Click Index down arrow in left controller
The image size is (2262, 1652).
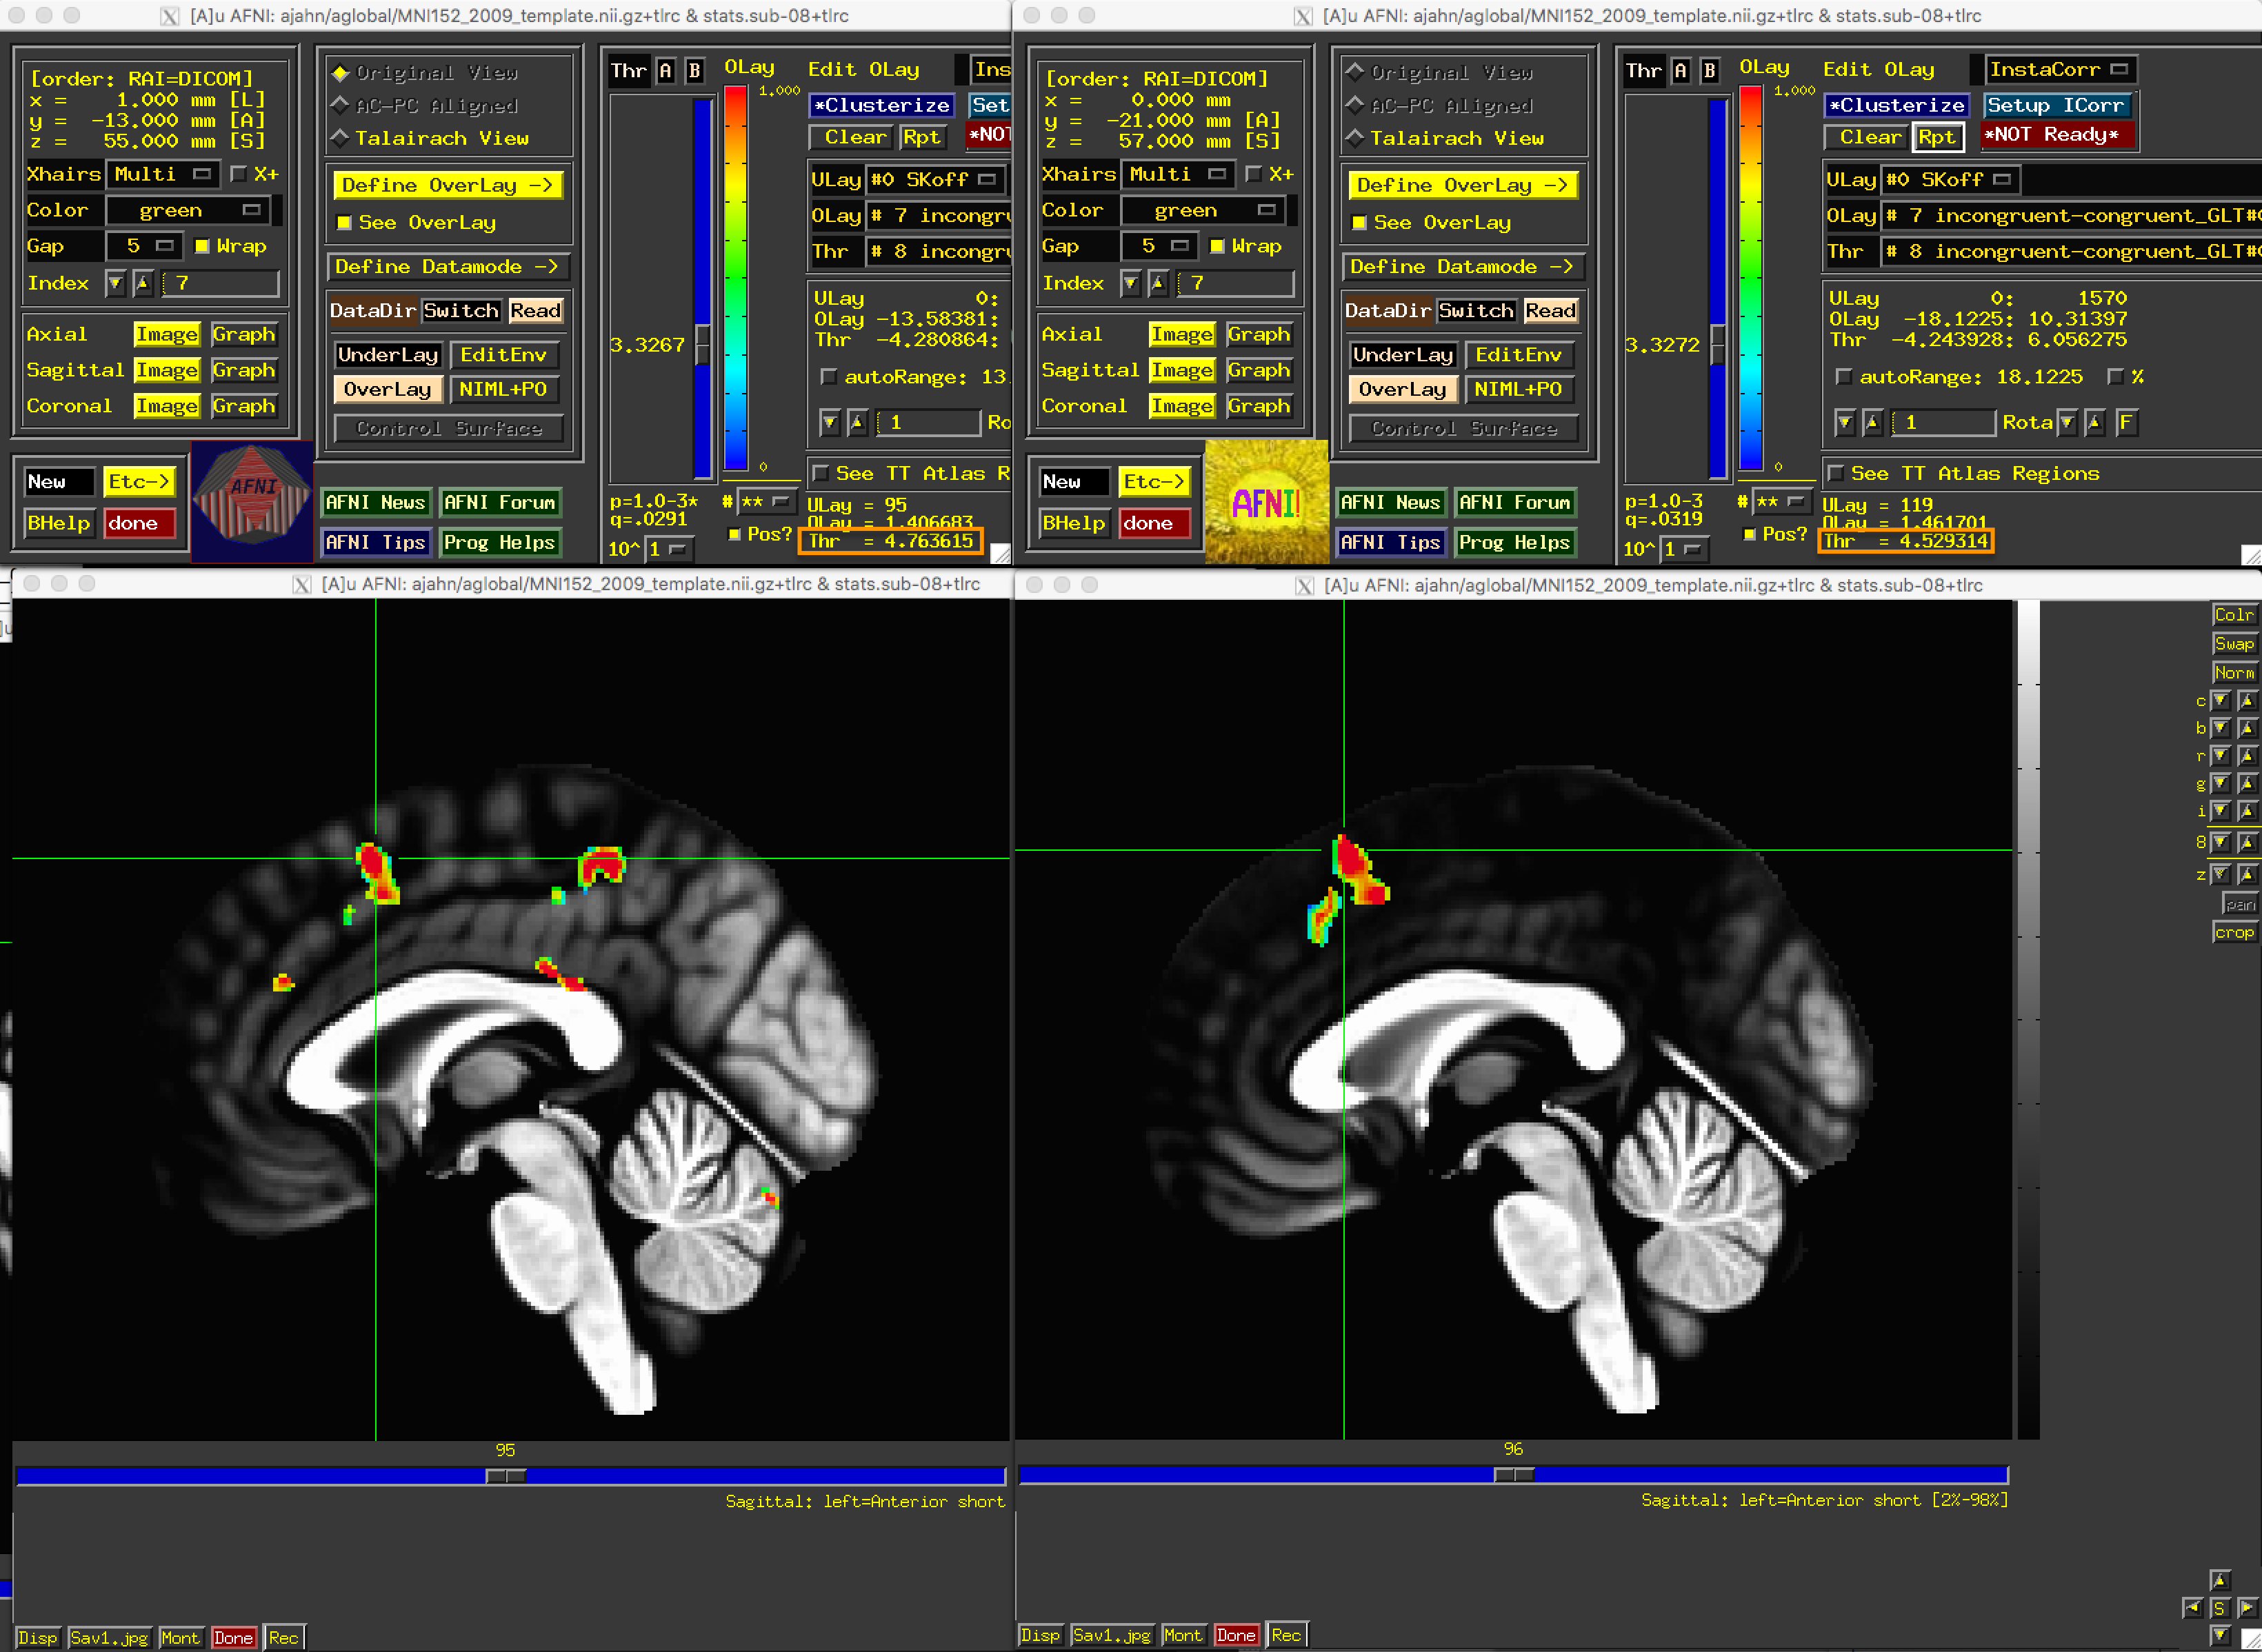pos(115,284)
